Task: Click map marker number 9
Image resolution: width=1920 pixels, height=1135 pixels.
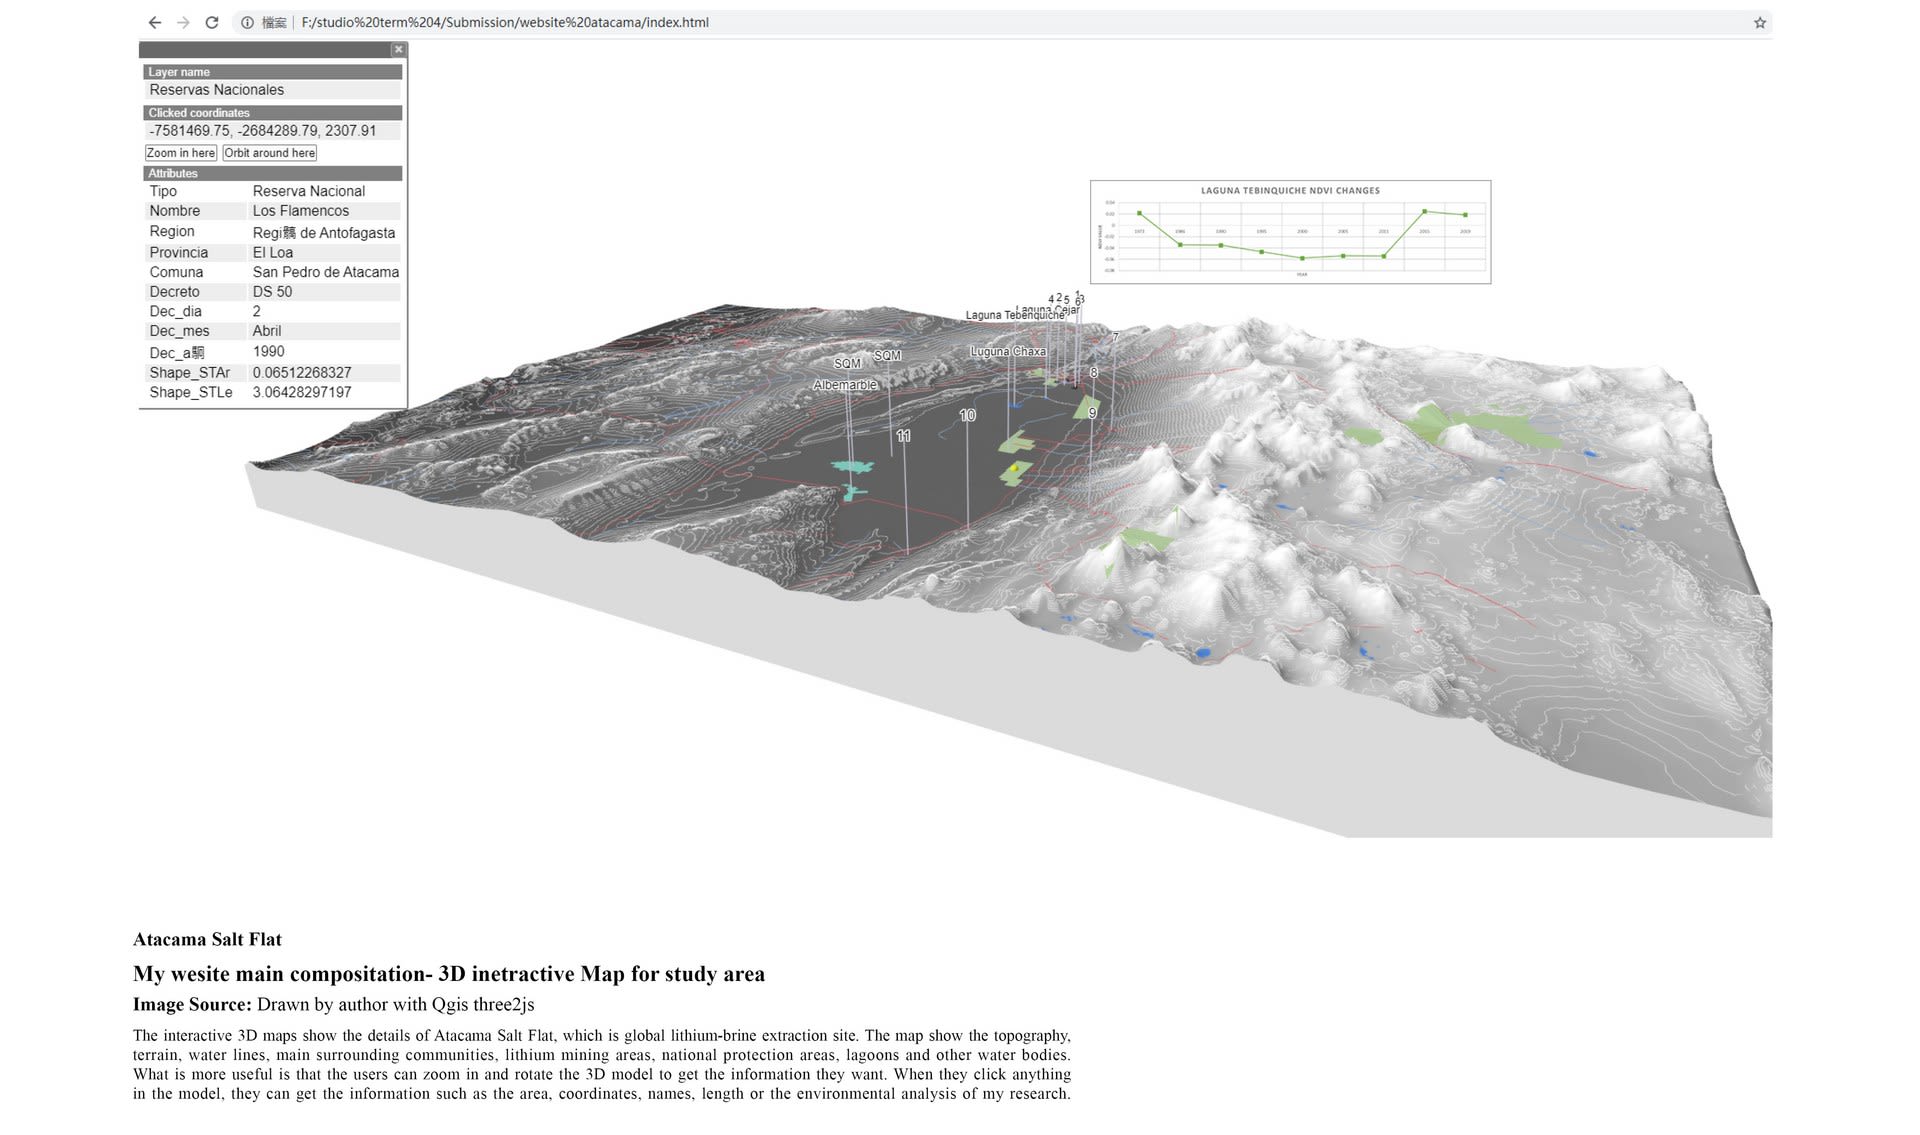Action: (x=1092, y=413)
